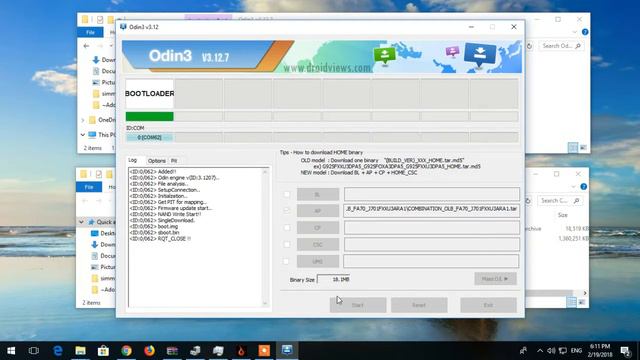Open Microsoft Store from the taskbar
640x360 pixels.
(x=103, y=351)
